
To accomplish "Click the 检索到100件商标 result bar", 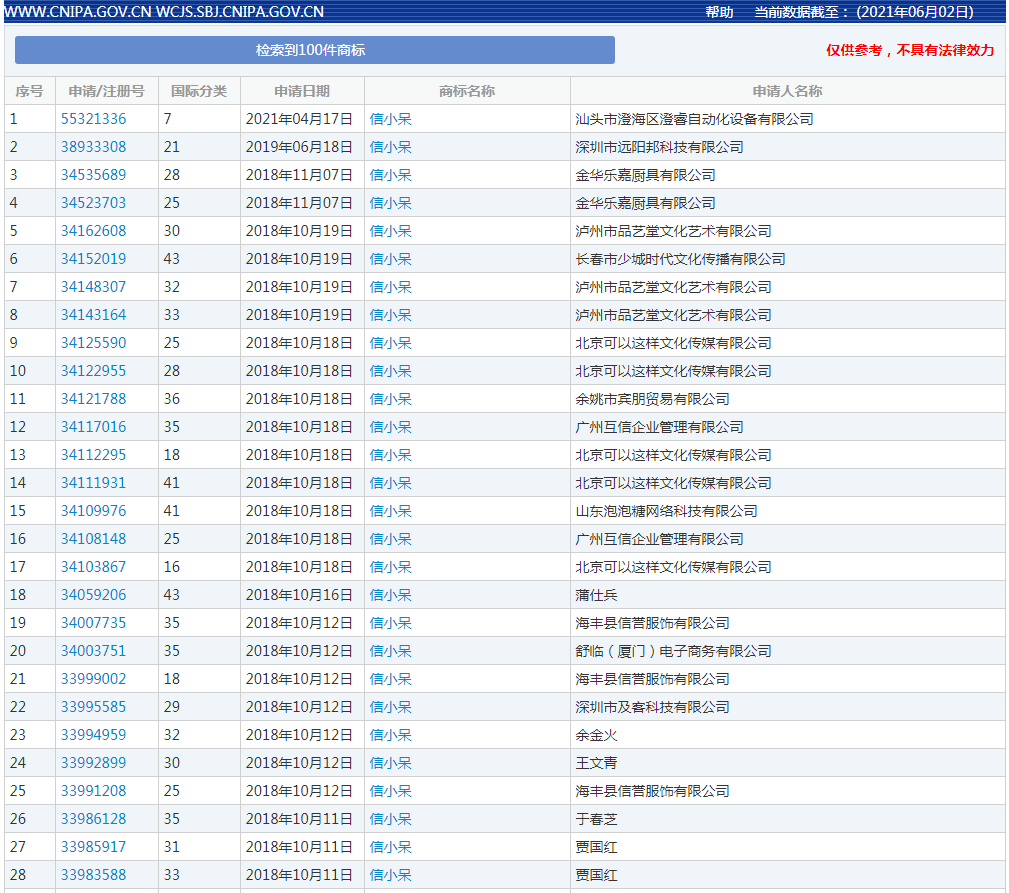I will 315,50.
